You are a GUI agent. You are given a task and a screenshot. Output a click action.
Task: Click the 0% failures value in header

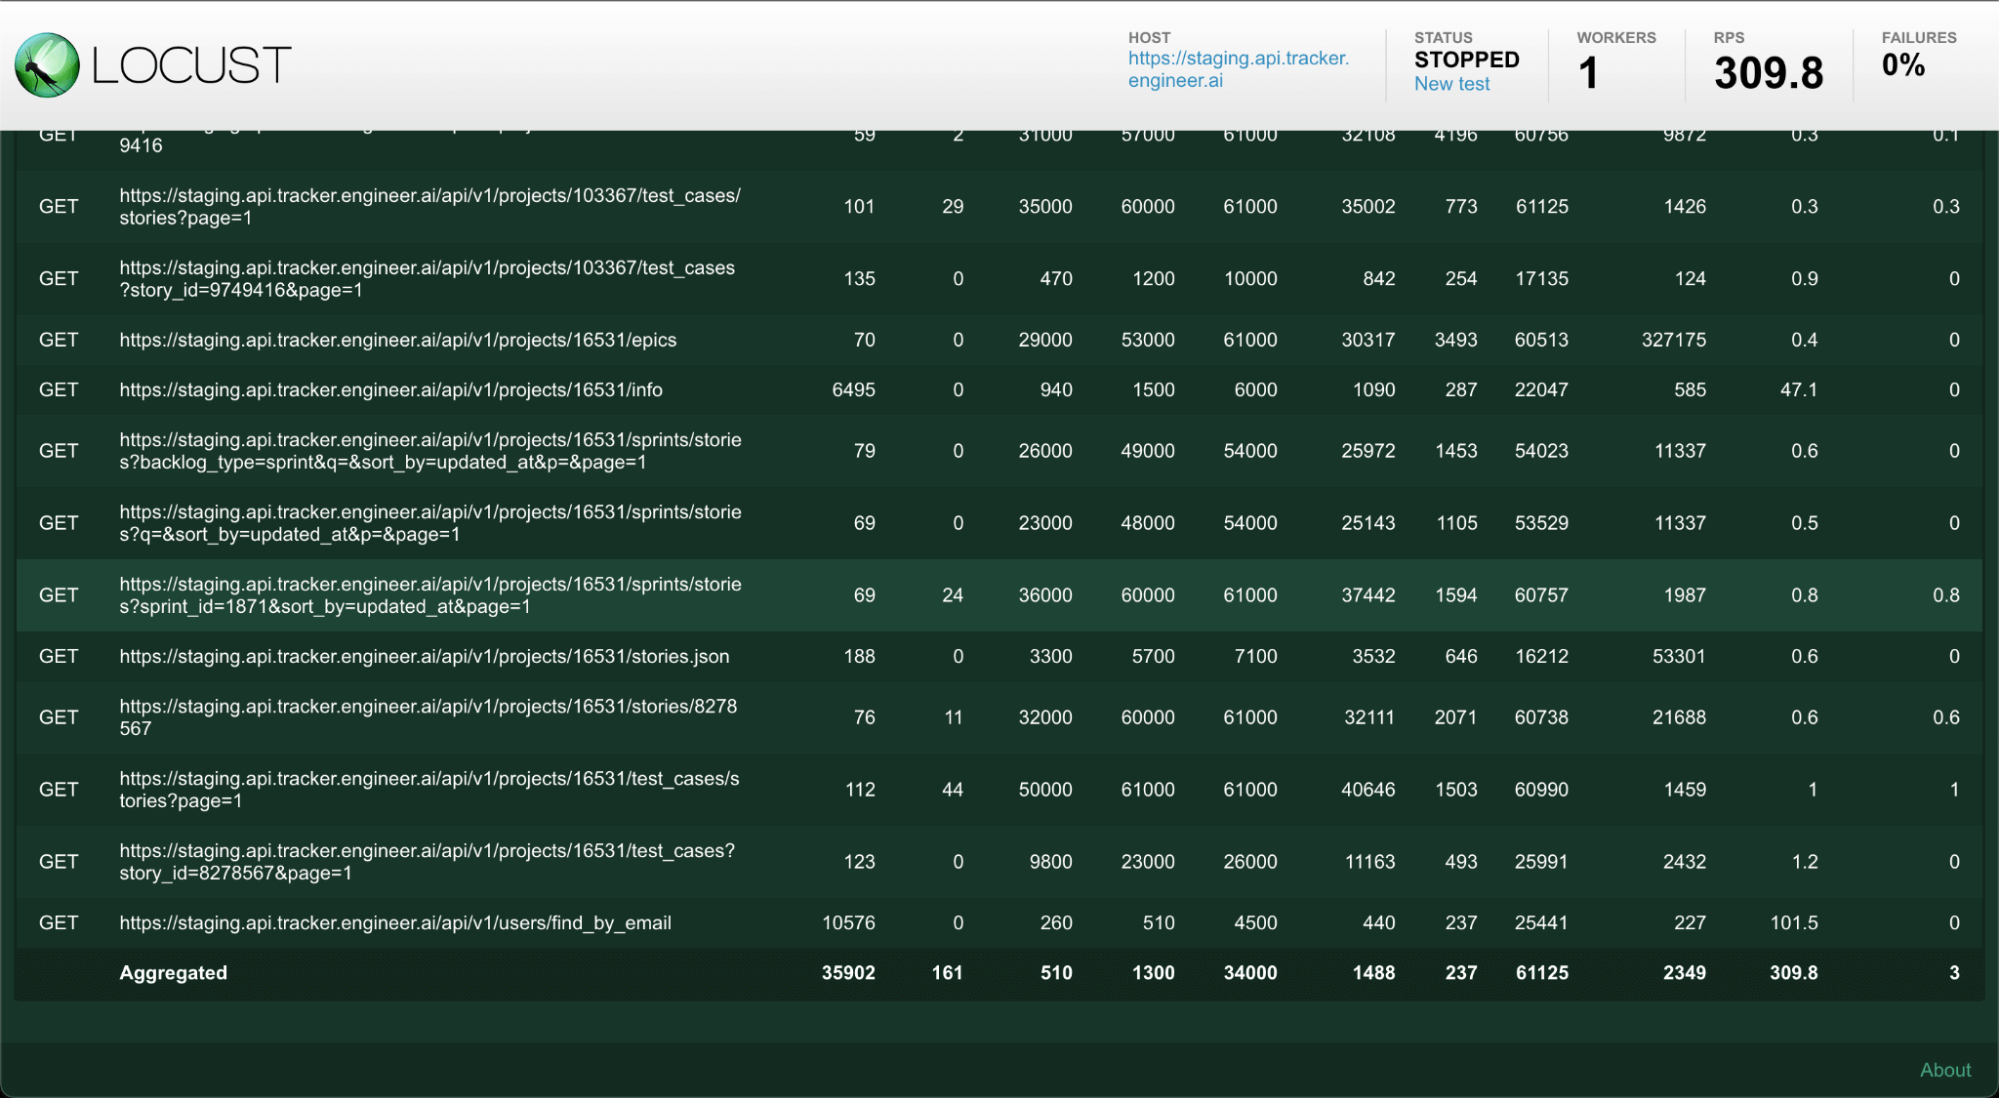click(x=1903, y=65)
